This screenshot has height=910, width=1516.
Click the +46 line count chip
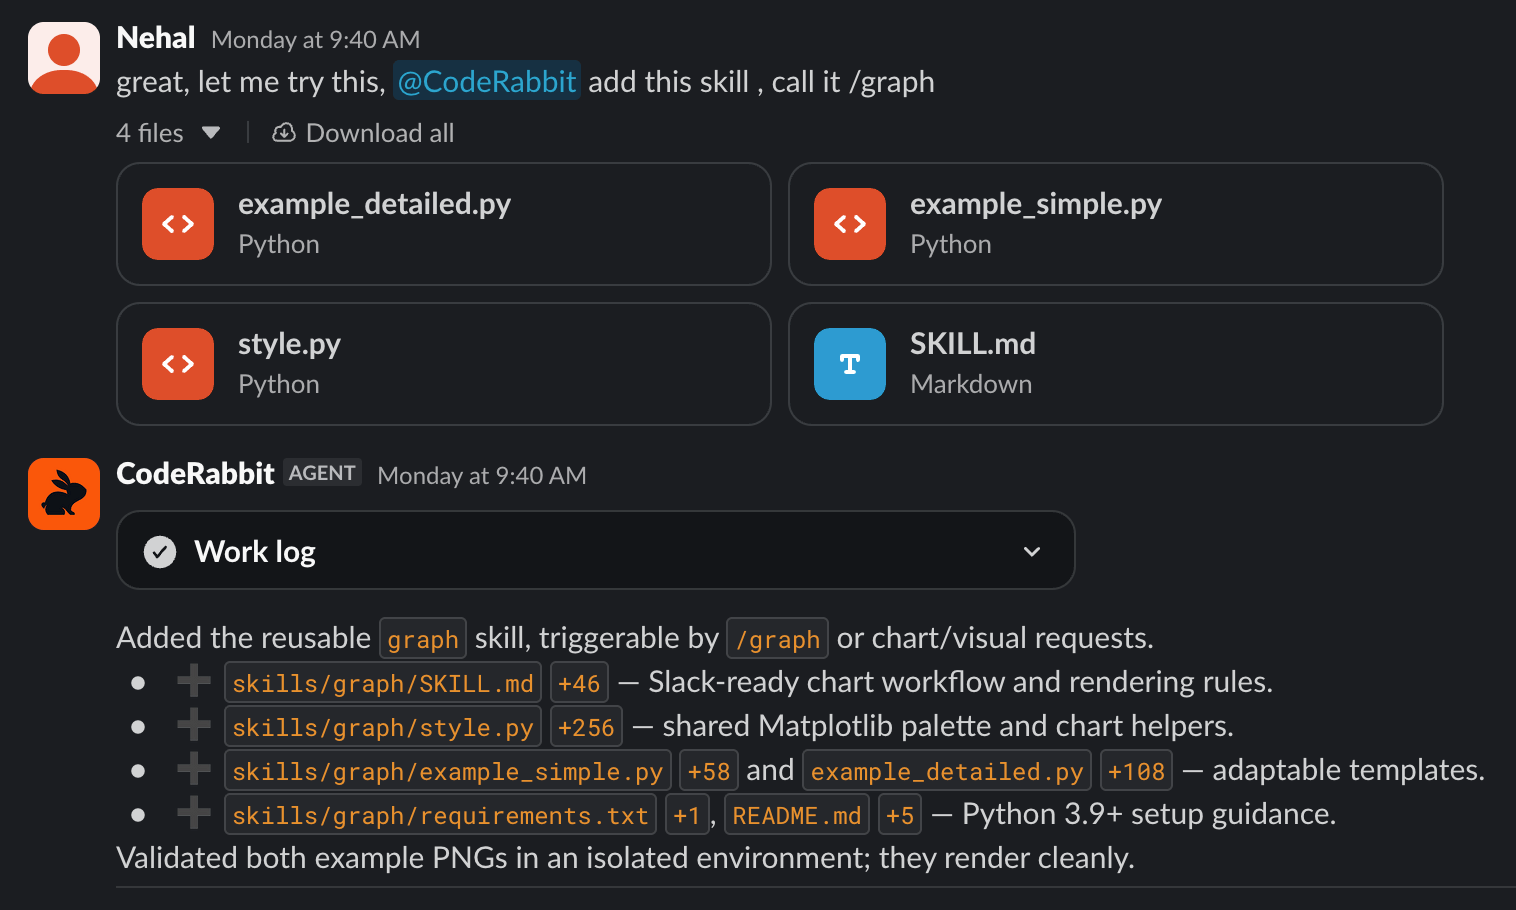(x=579, y=683)
